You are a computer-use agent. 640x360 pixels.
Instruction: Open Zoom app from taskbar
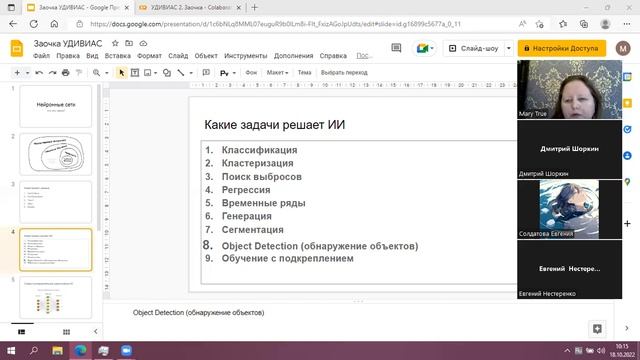[x=126, y=351]
